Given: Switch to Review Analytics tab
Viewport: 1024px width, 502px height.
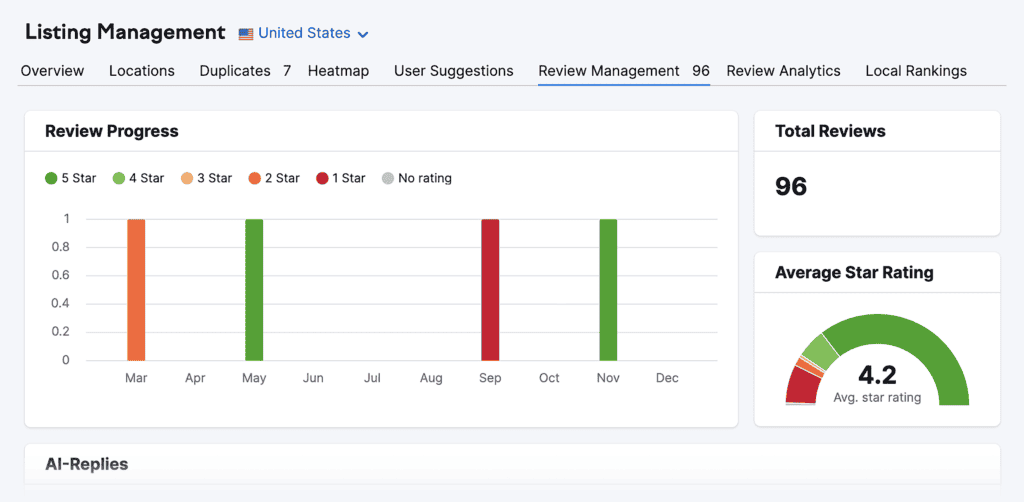Looking at the screenshot, I should coord(783,71).
